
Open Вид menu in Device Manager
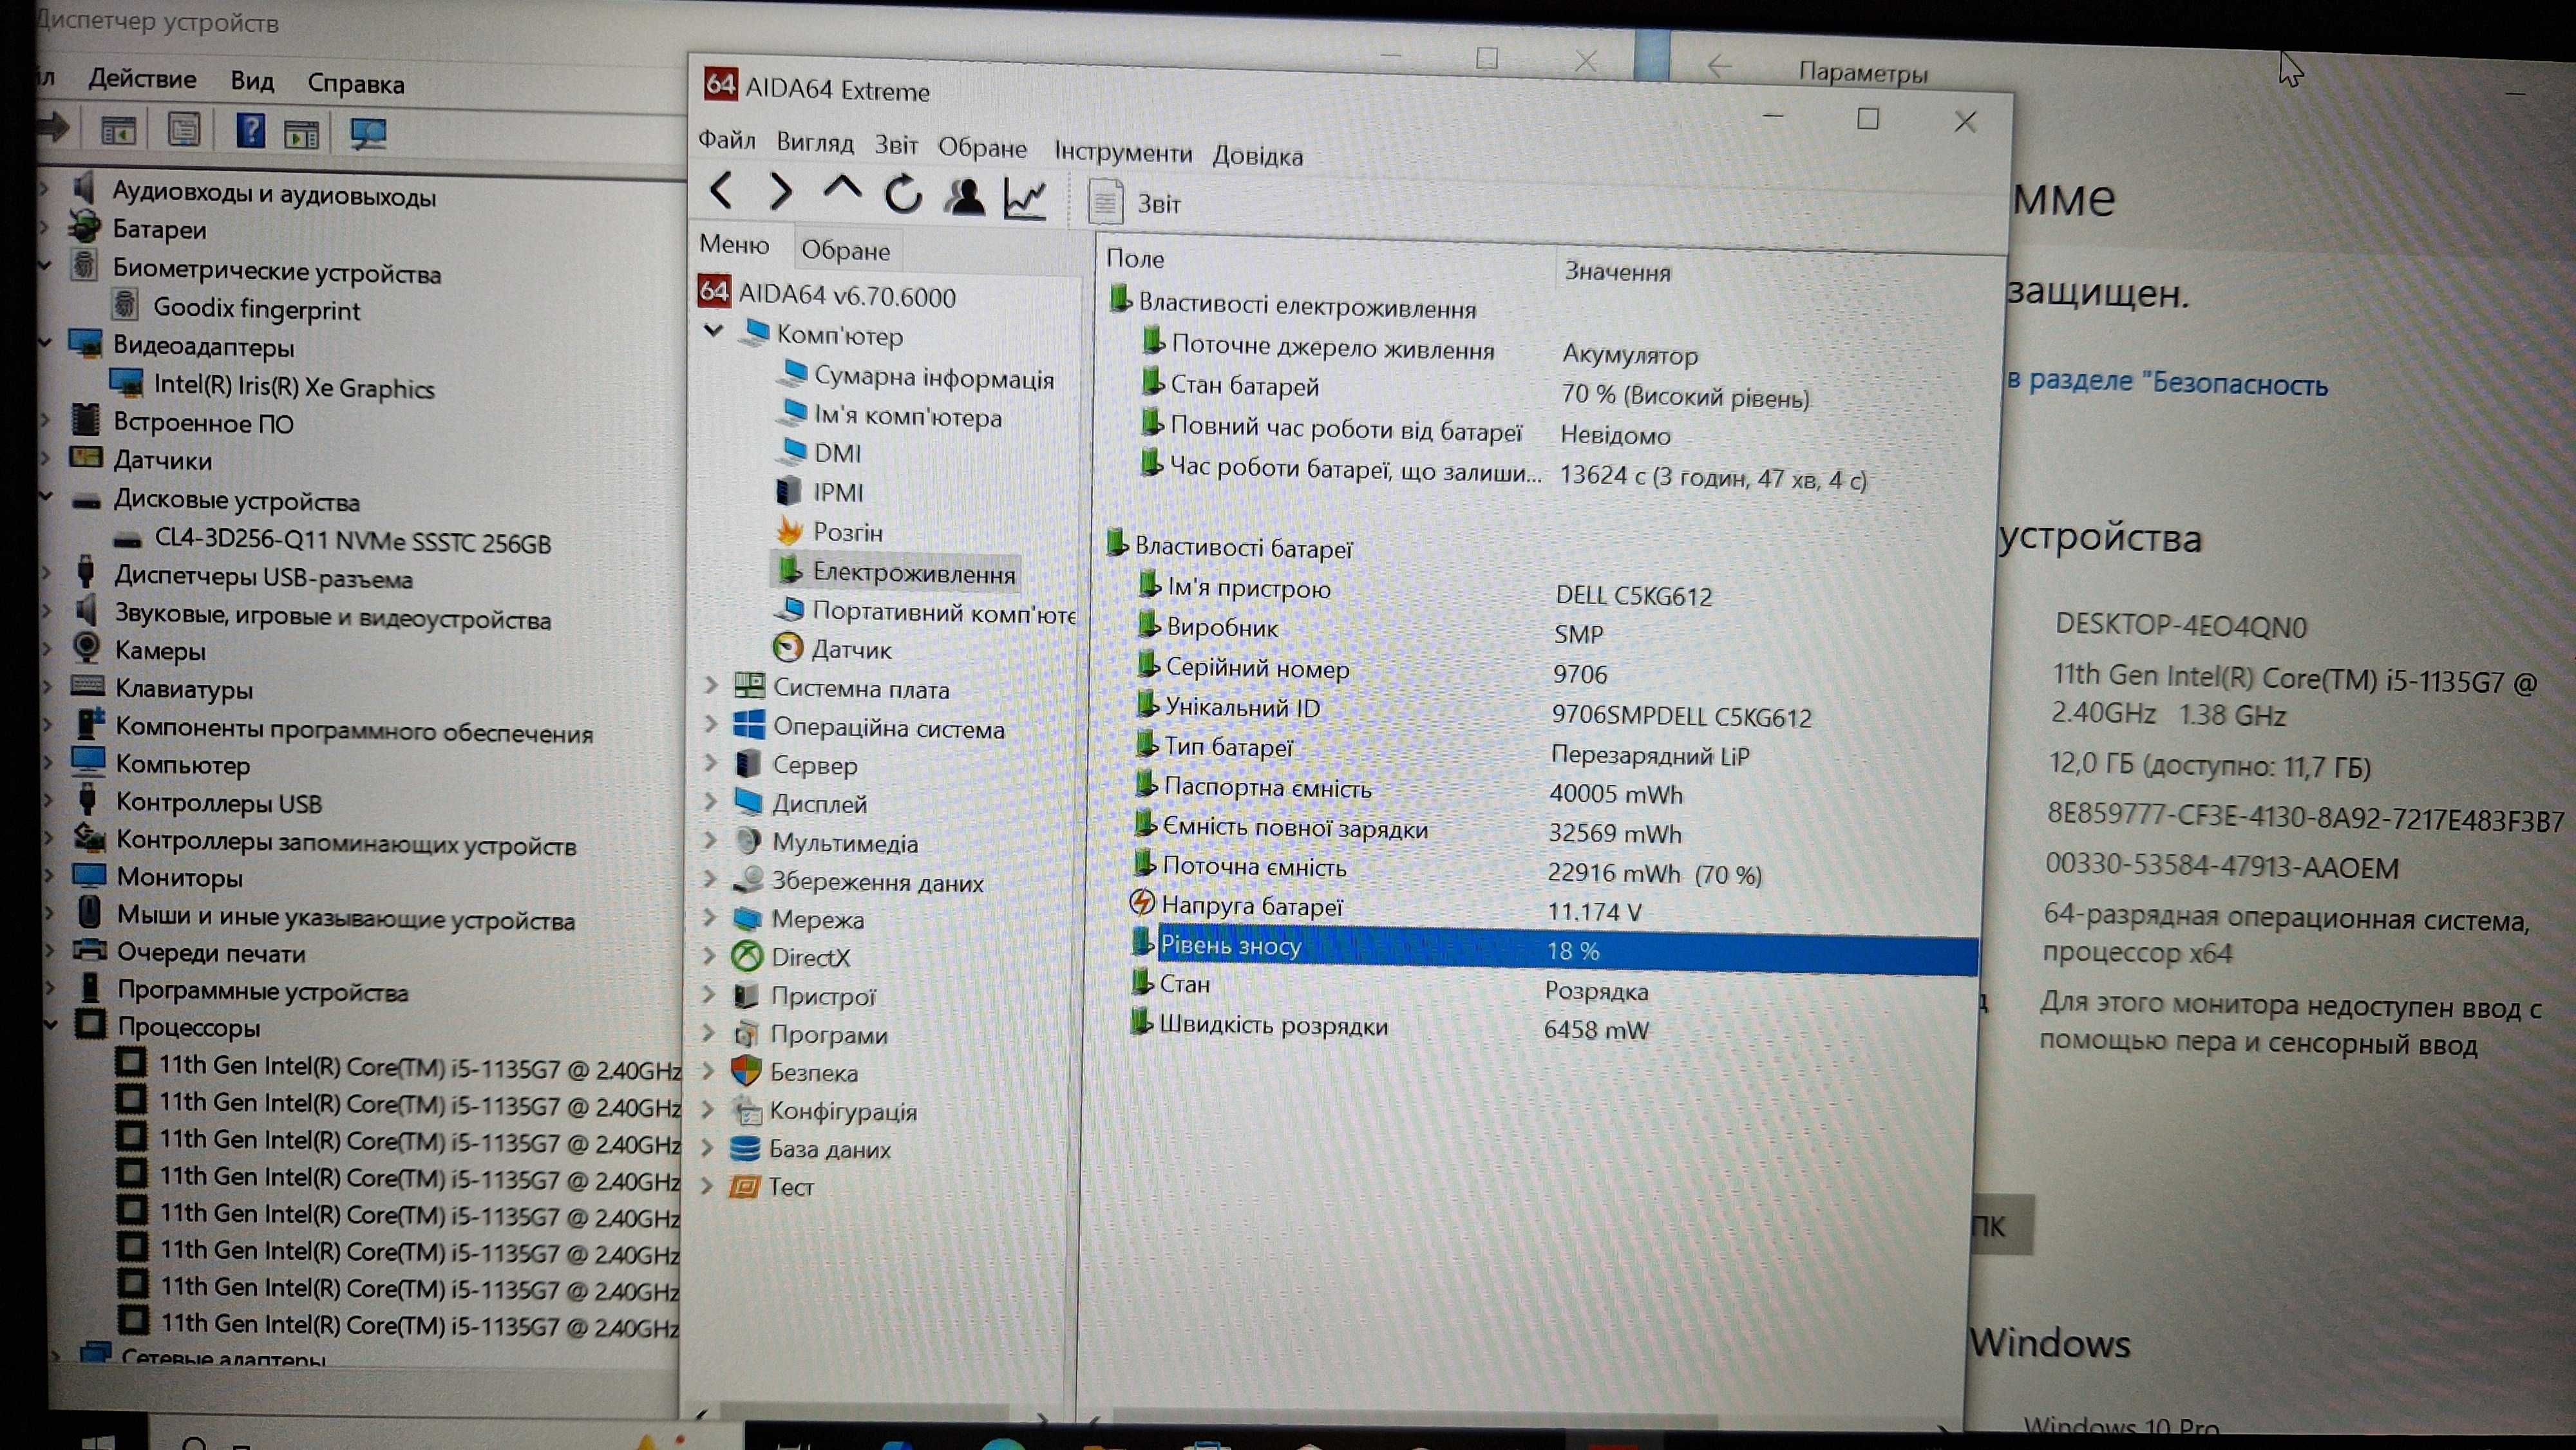coord(252,81)
